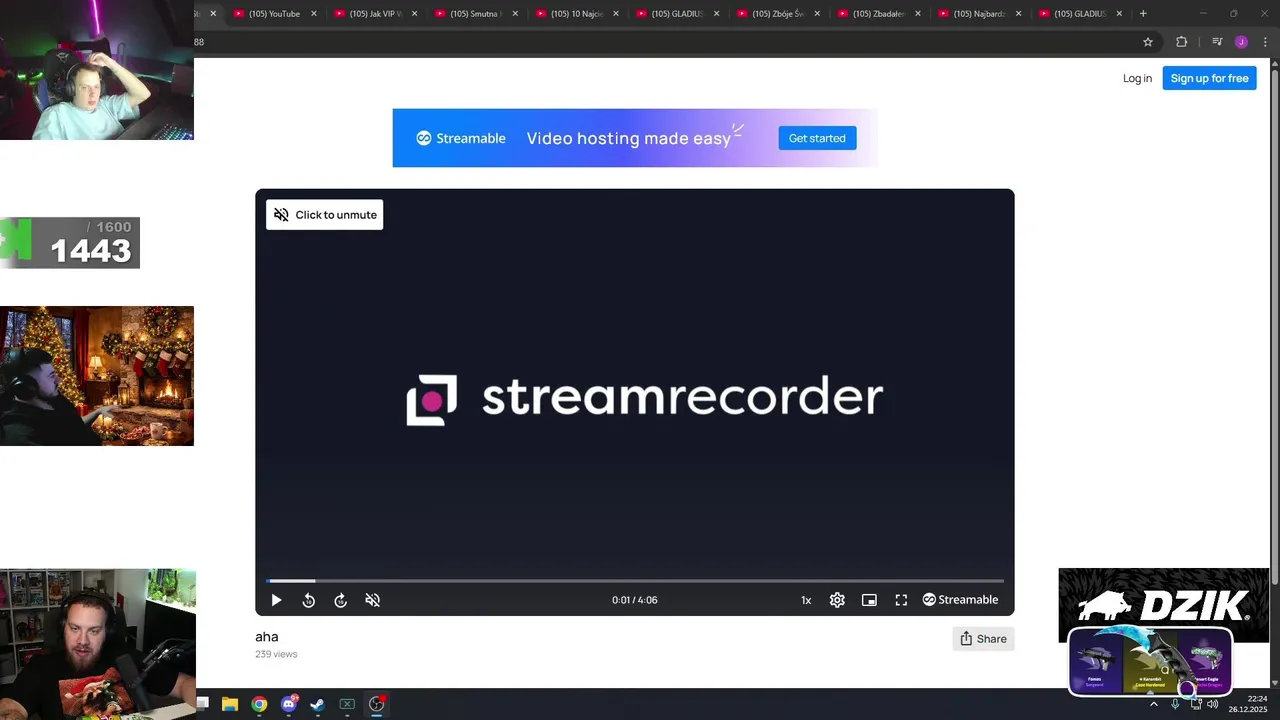Click Sign up for free
This screenshot has height=720, width=1280.
(x=1209, y=78)
